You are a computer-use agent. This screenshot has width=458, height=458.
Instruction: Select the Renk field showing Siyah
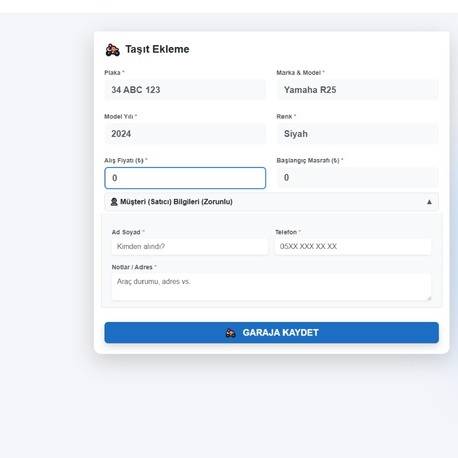(x=358, y=134)
